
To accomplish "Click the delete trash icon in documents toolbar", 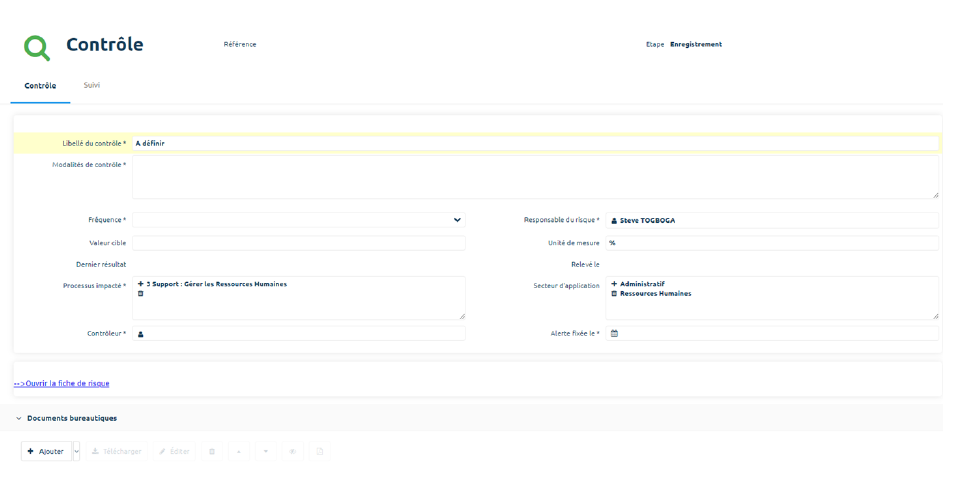I will tap(211, 452).
